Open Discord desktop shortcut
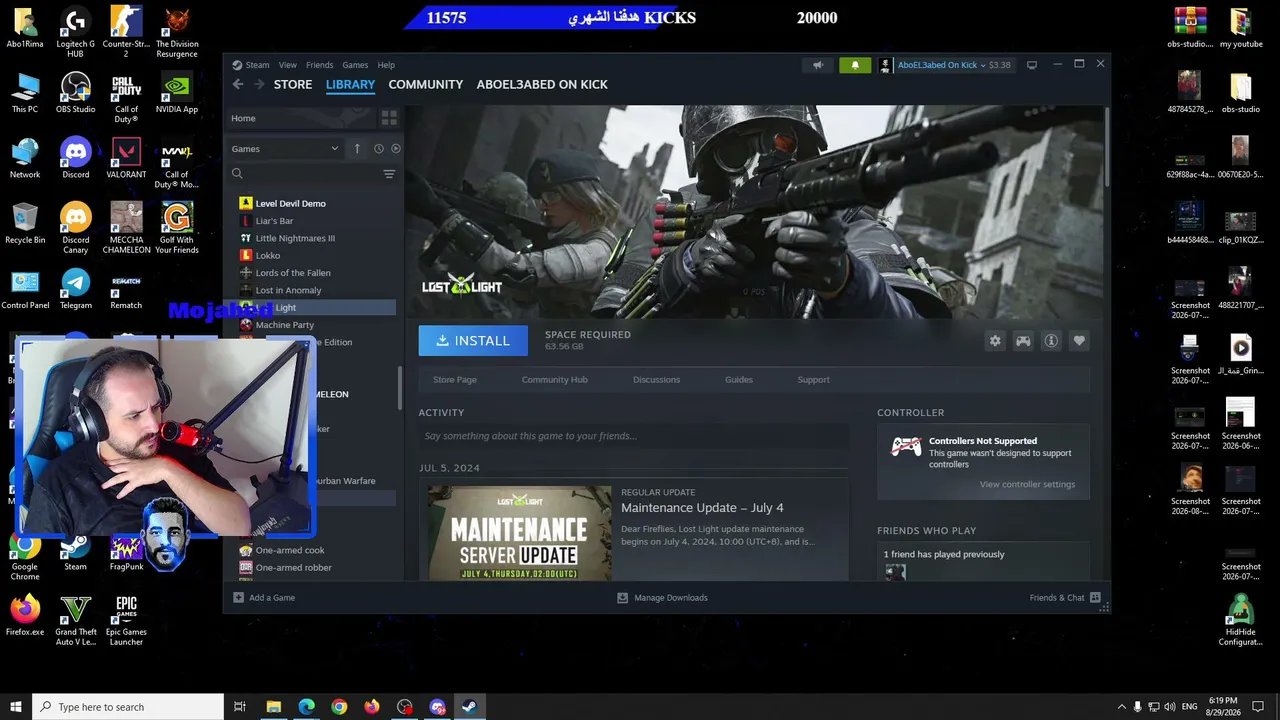Viewport: 1280px width, 720px height. (x=75, y=158)
